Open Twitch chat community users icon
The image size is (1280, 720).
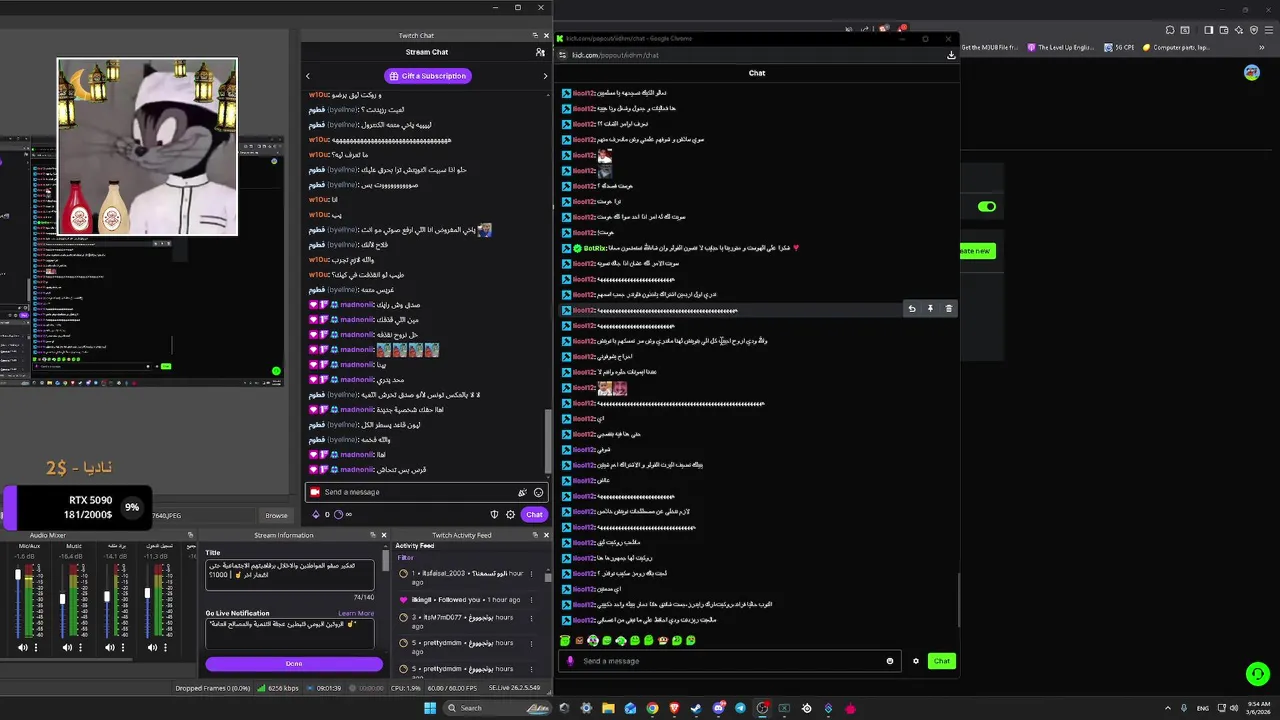540,52
